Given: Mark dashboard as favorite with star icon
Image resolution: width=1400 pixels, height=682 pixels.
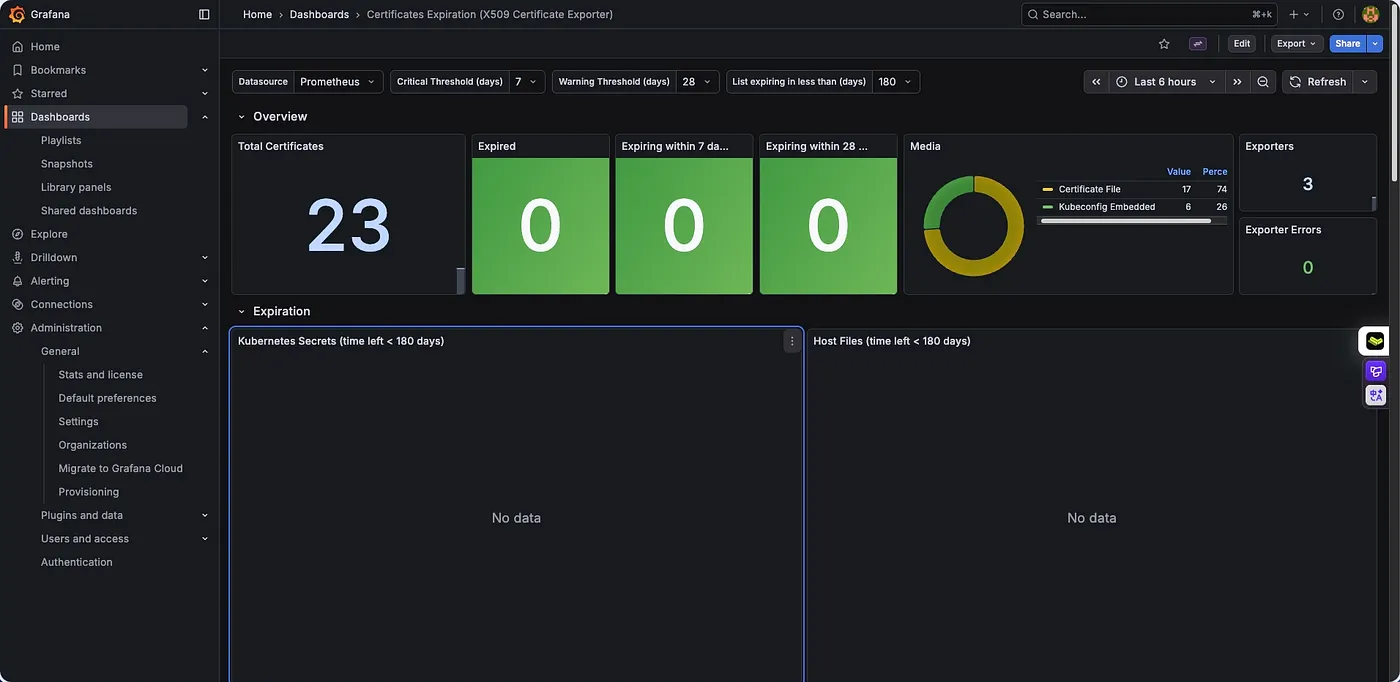Looking at the screenshot, I should pyautogui.click(x=1164, y=44).
